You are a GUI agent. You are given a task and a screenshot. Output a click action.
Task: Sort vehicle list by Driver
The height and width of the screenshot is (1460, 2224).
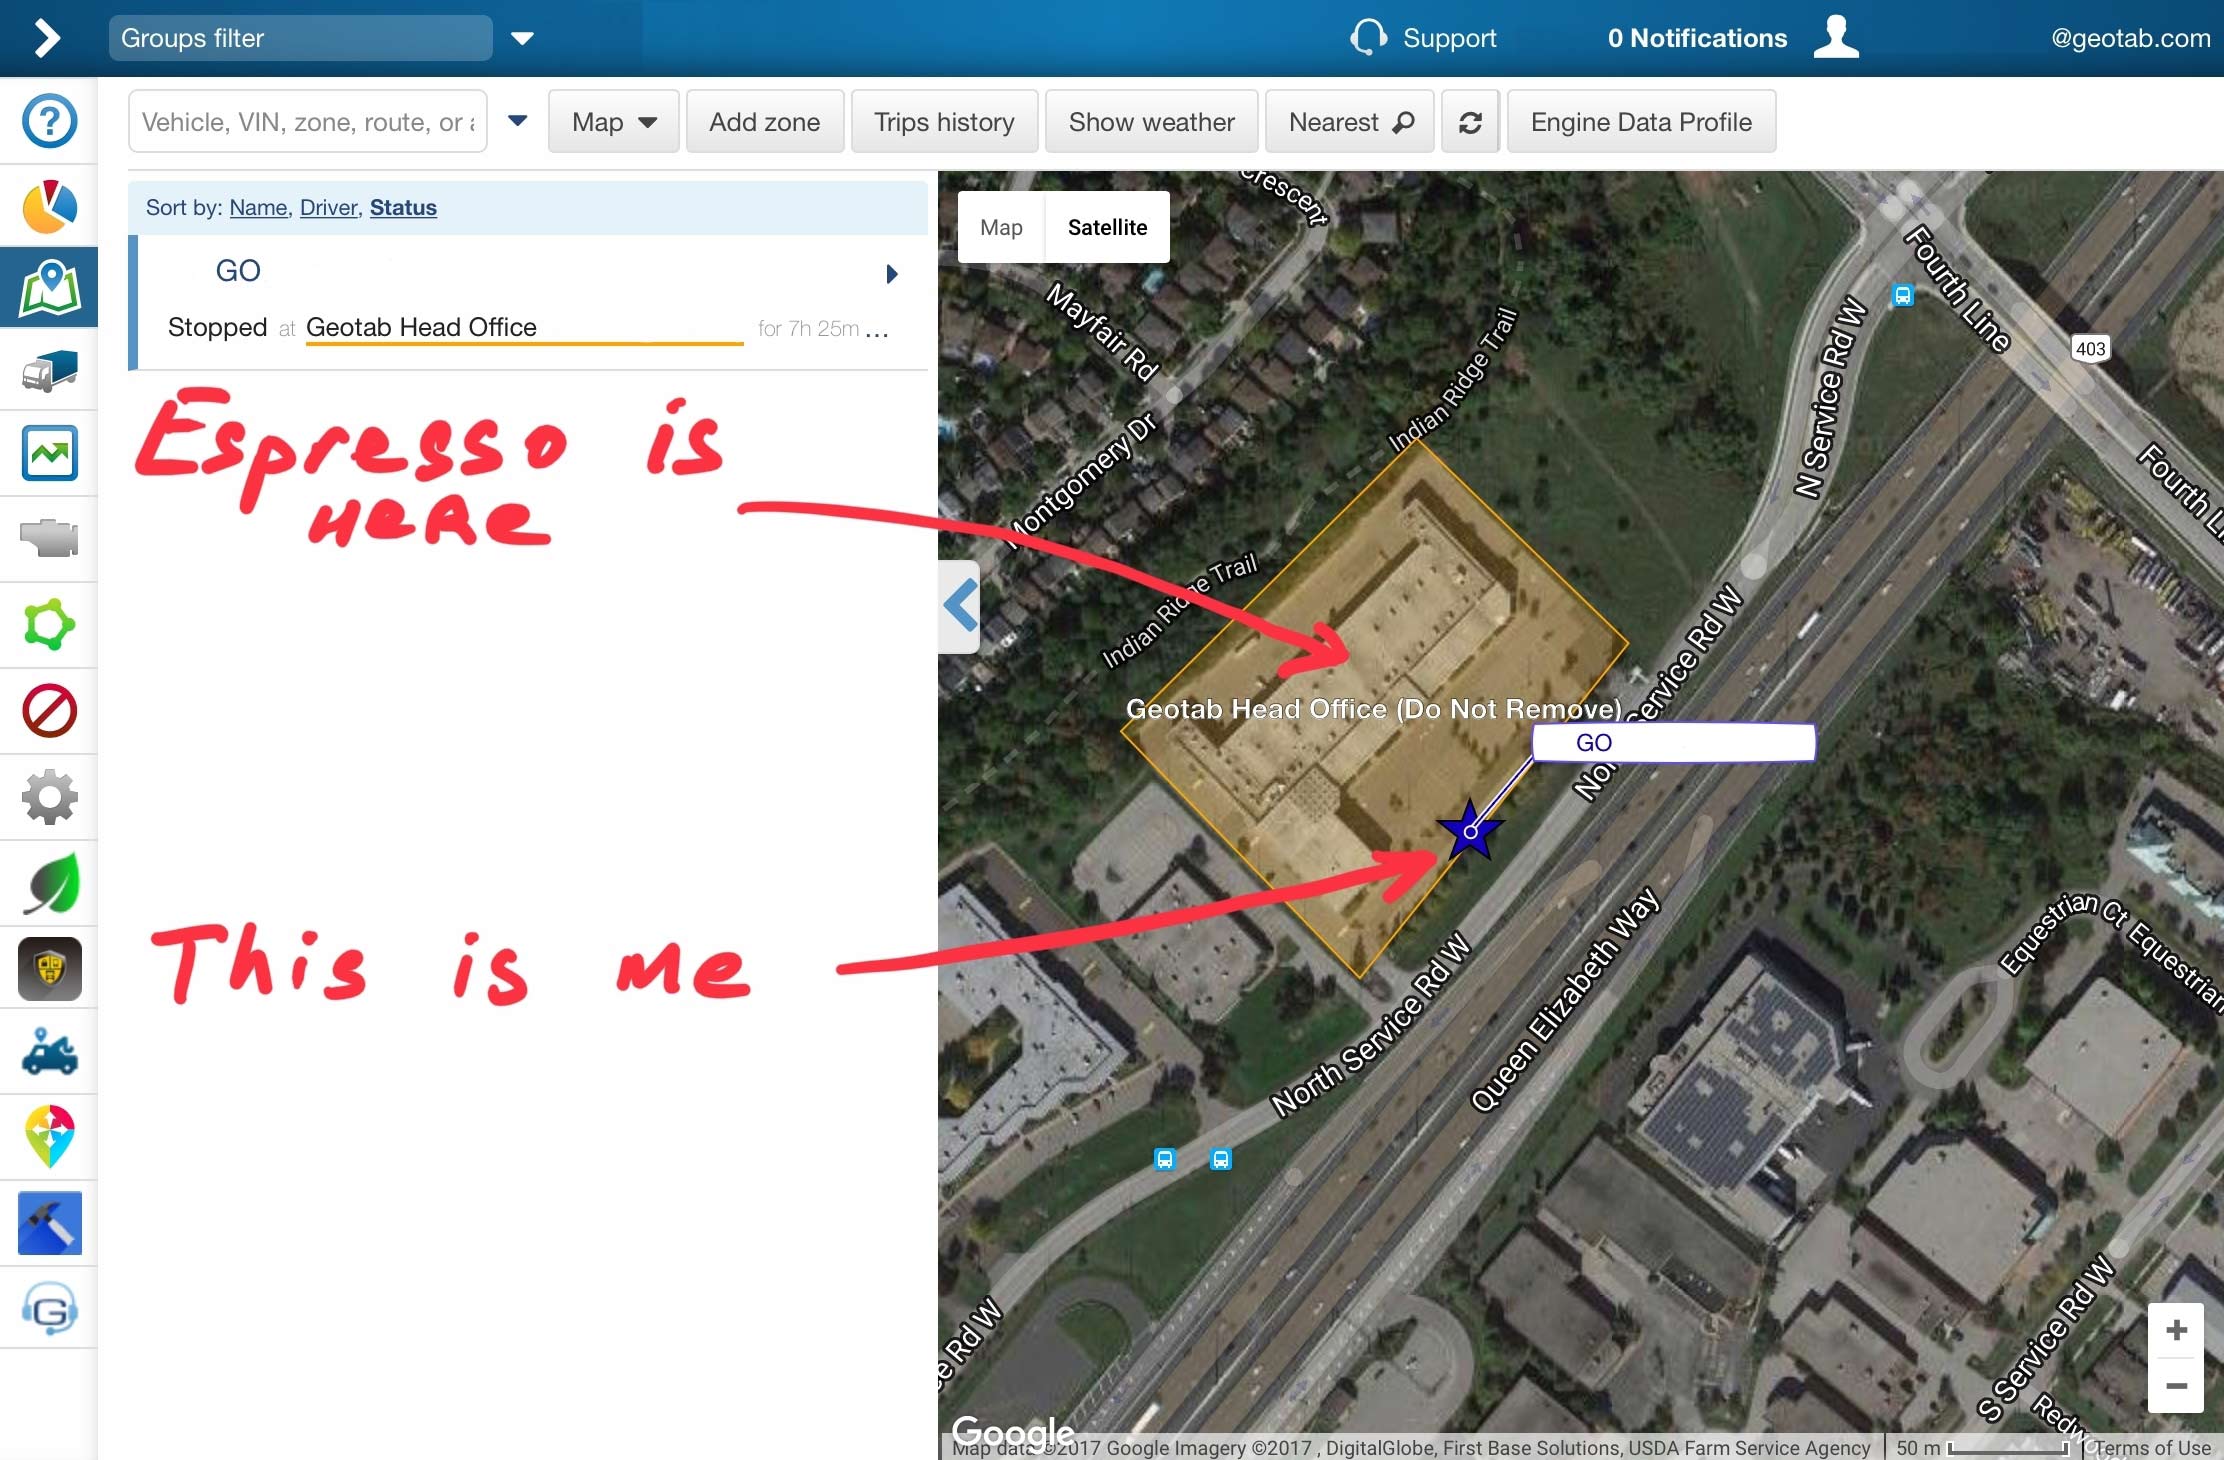328,207
